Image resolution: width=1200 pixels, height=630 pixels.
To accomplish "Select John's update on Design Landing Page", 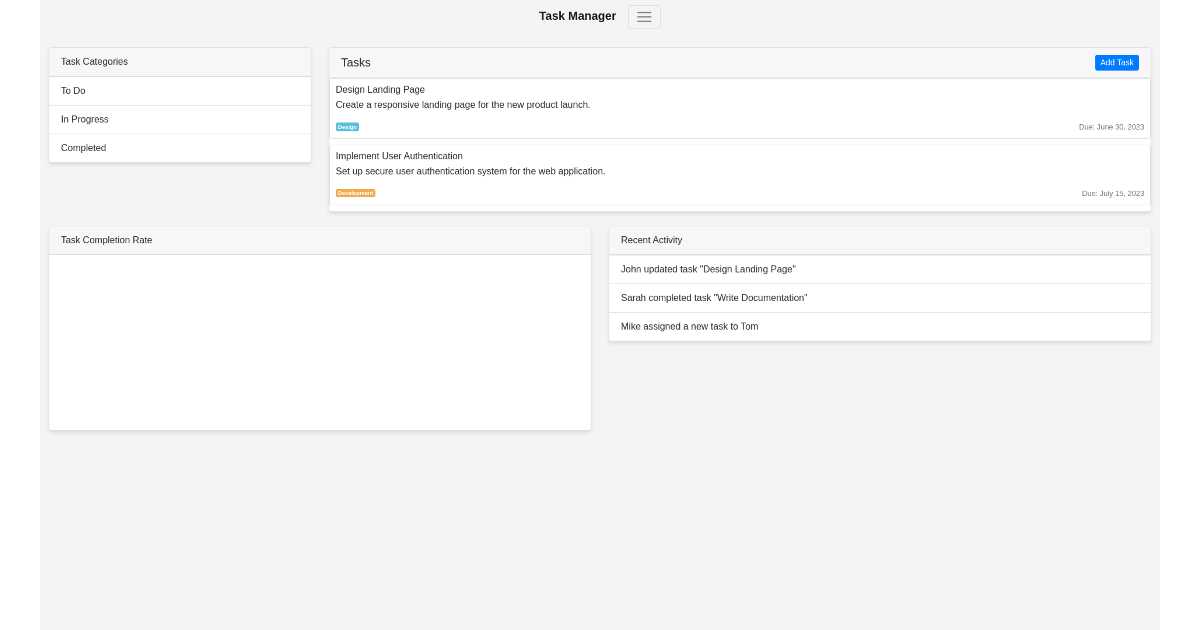I will (708, 268).
